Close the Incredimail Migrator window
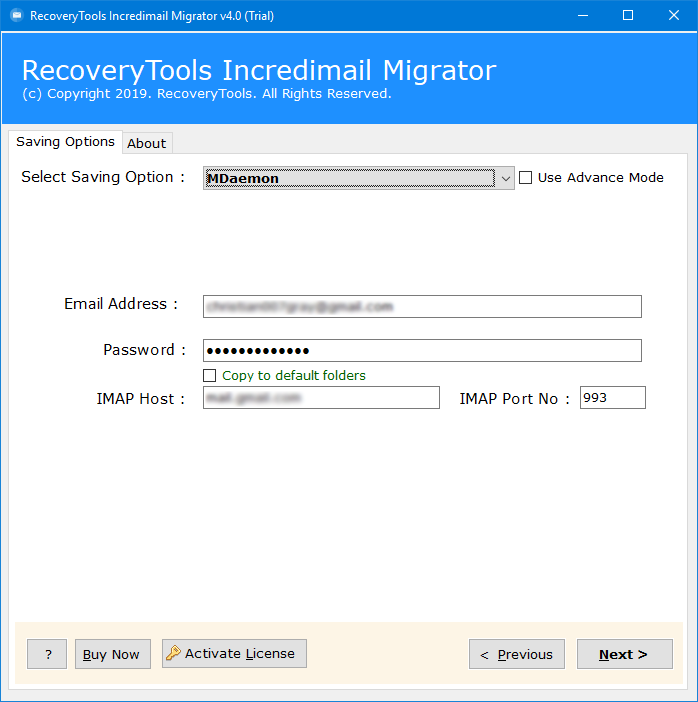Screen dimensions: 698x702 point(674,15)
